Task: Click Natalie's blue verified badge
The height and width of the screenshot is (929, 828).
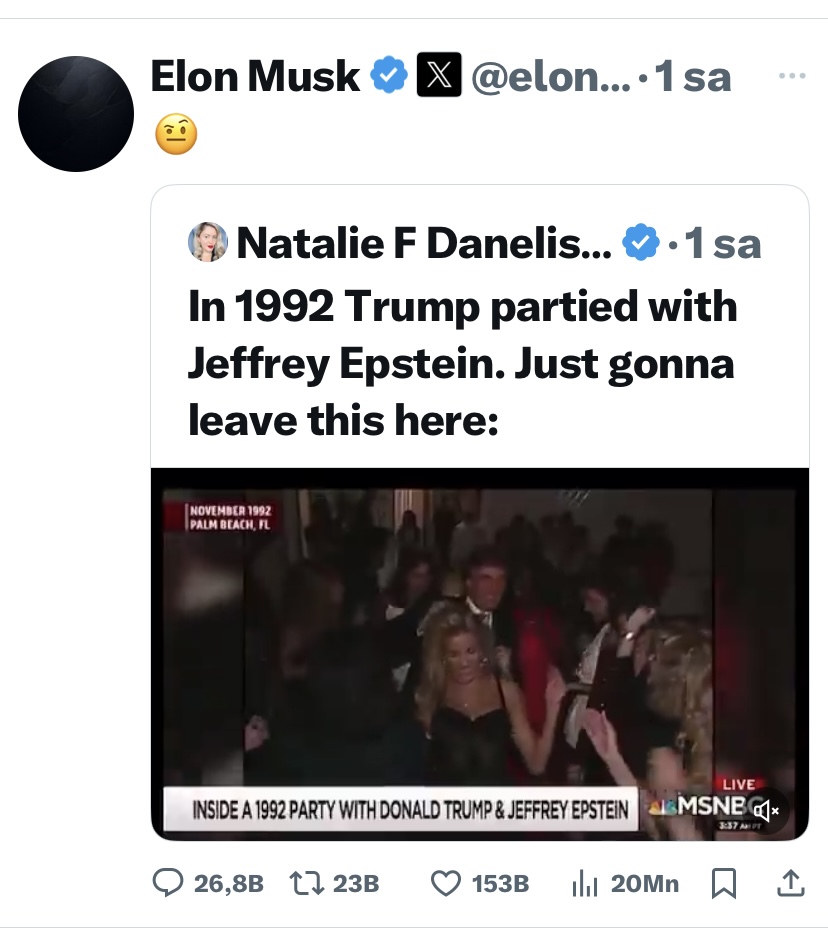Action: click(641, 243)
